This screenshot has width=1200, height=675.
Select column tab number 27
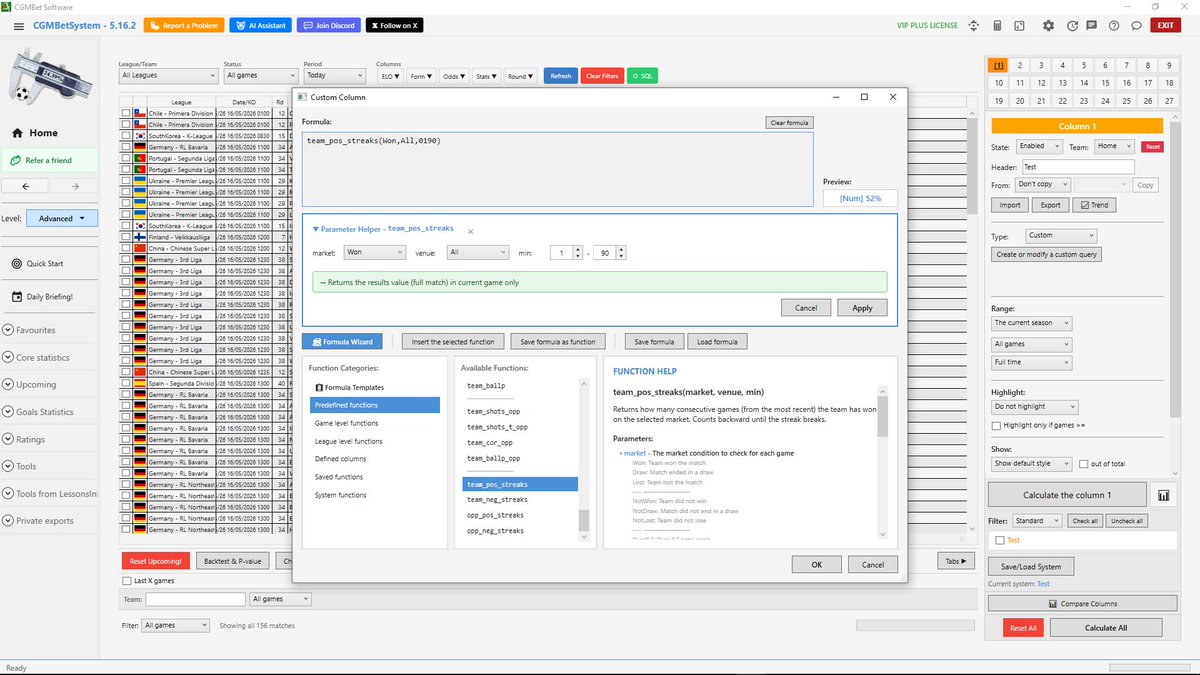(x=1170, y=101)
